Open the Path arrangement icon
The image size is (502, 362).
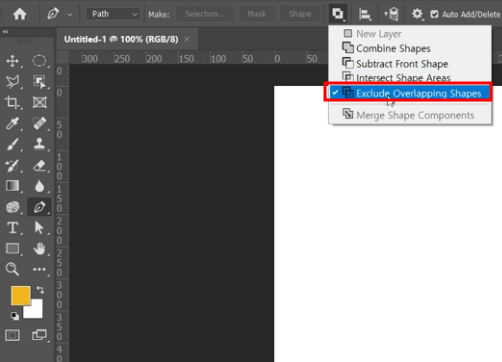[x=392, y=14]
